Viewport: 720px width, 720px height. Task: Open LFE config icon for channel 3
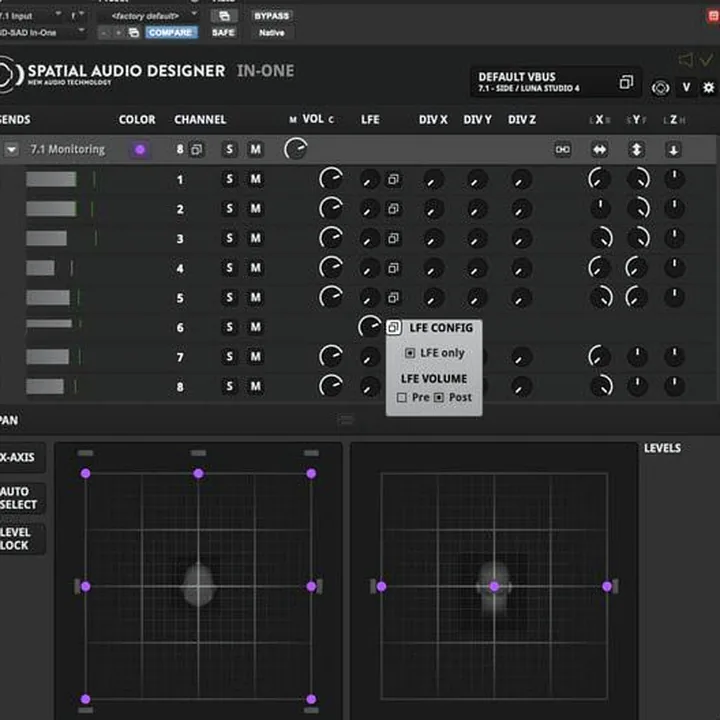pos(393,238)
